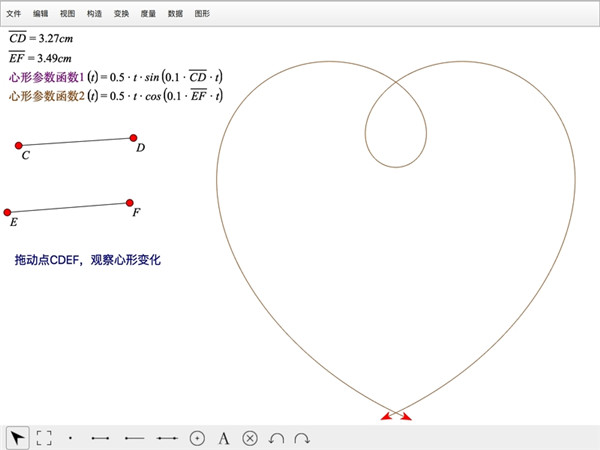Open the 度量 menu
The height and width of the screenshot is (450, 600).
(x=148, y=13)
